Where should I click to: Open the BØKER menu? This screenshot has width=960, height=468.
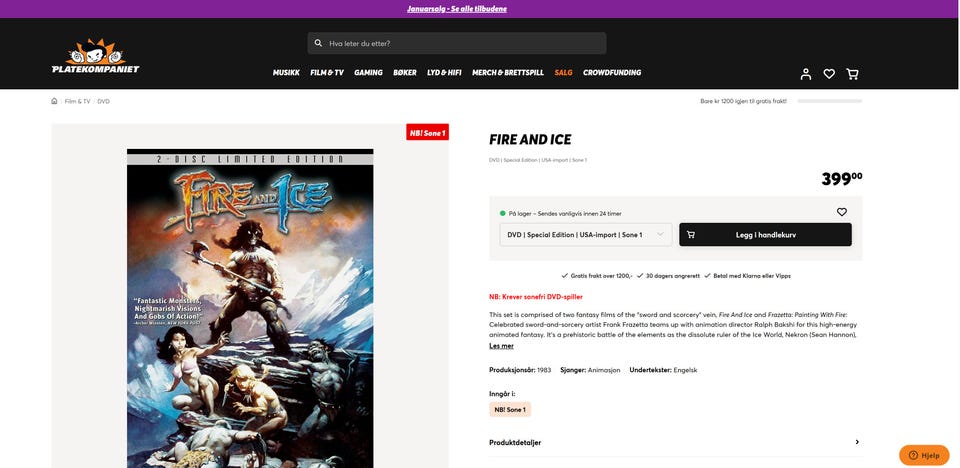pos(405,72)
